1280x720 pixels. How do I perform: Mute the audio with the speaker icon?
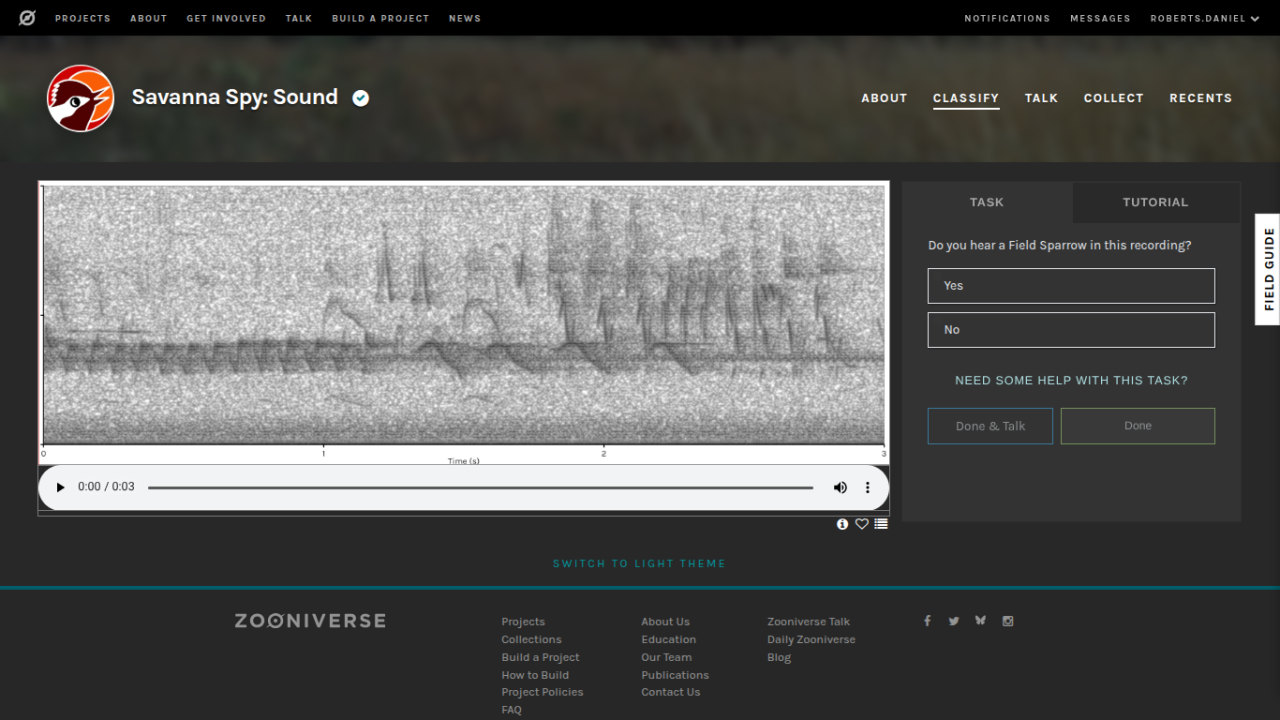point(840,487)
